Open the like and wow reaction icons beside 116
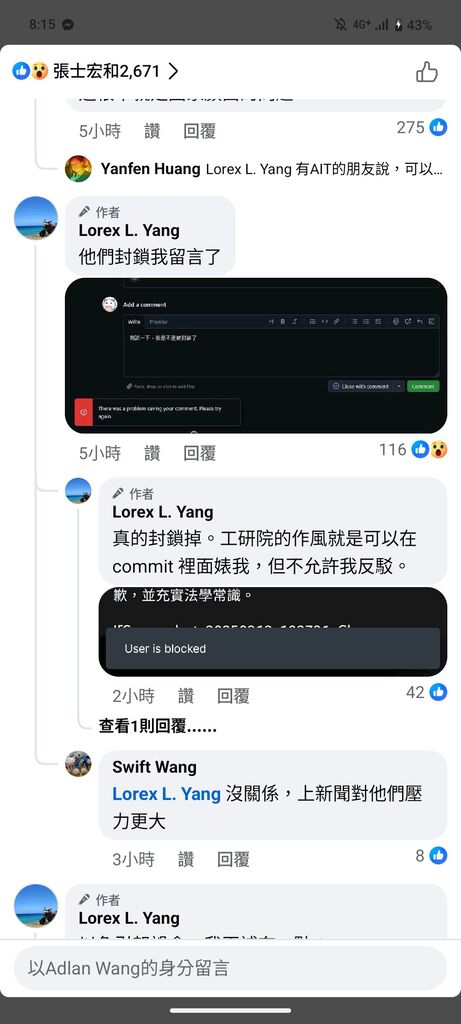The image size is (461, 1024). pyautogui.click(x=429, y=449)
